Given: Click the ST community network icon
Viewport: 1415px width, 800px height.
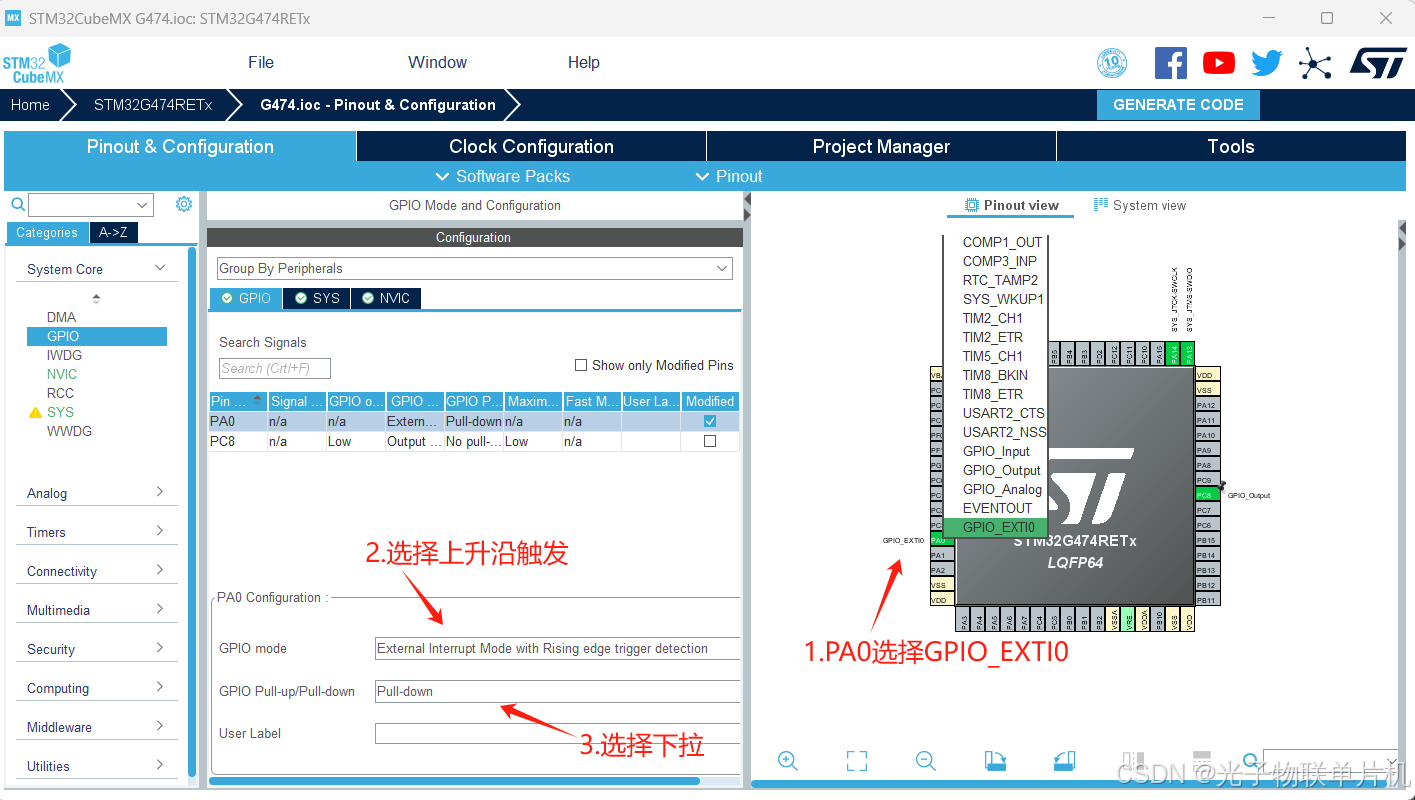Looking at the screenshot, I should coord(1314,64).
